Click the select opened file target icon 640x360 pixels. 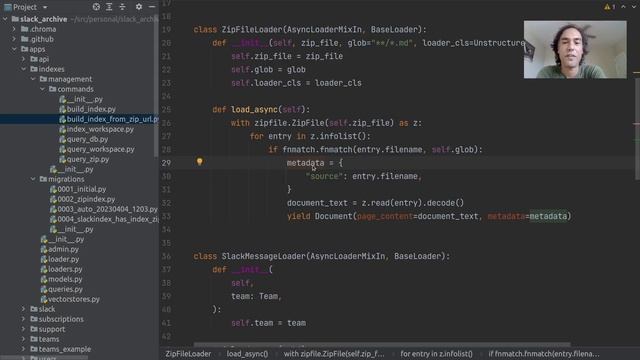96,7
